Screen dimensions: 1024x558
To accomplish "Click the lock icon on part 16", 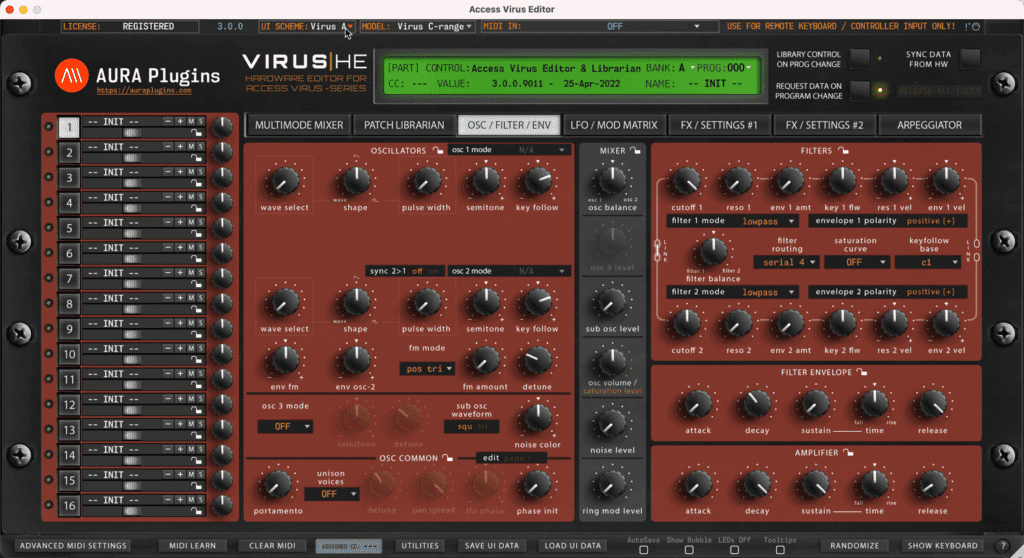I will point(196,511).
